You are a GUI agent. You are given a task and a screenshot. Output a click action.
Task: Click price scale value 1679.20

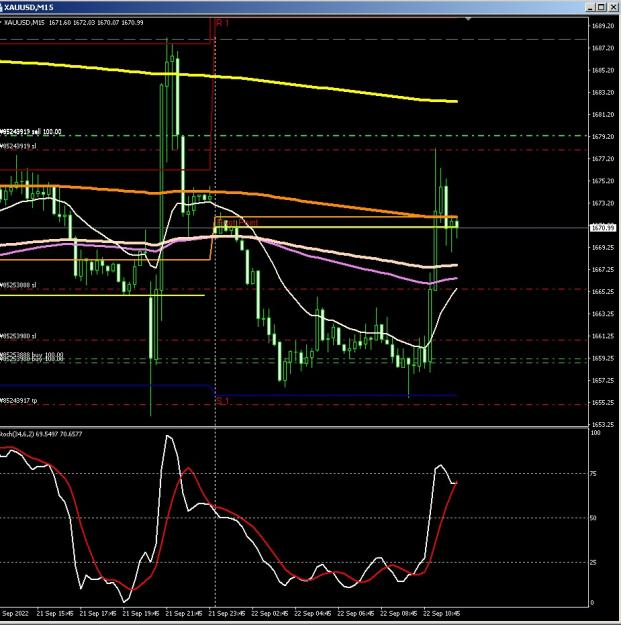[603, 137]
